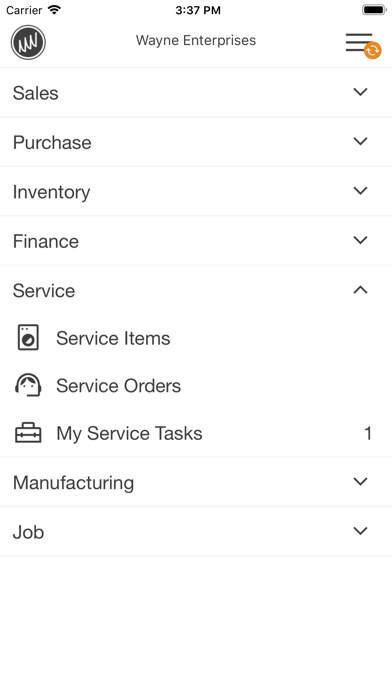Tap the orange sync badge icon
The image size is (392, 696).
point(373,50)
